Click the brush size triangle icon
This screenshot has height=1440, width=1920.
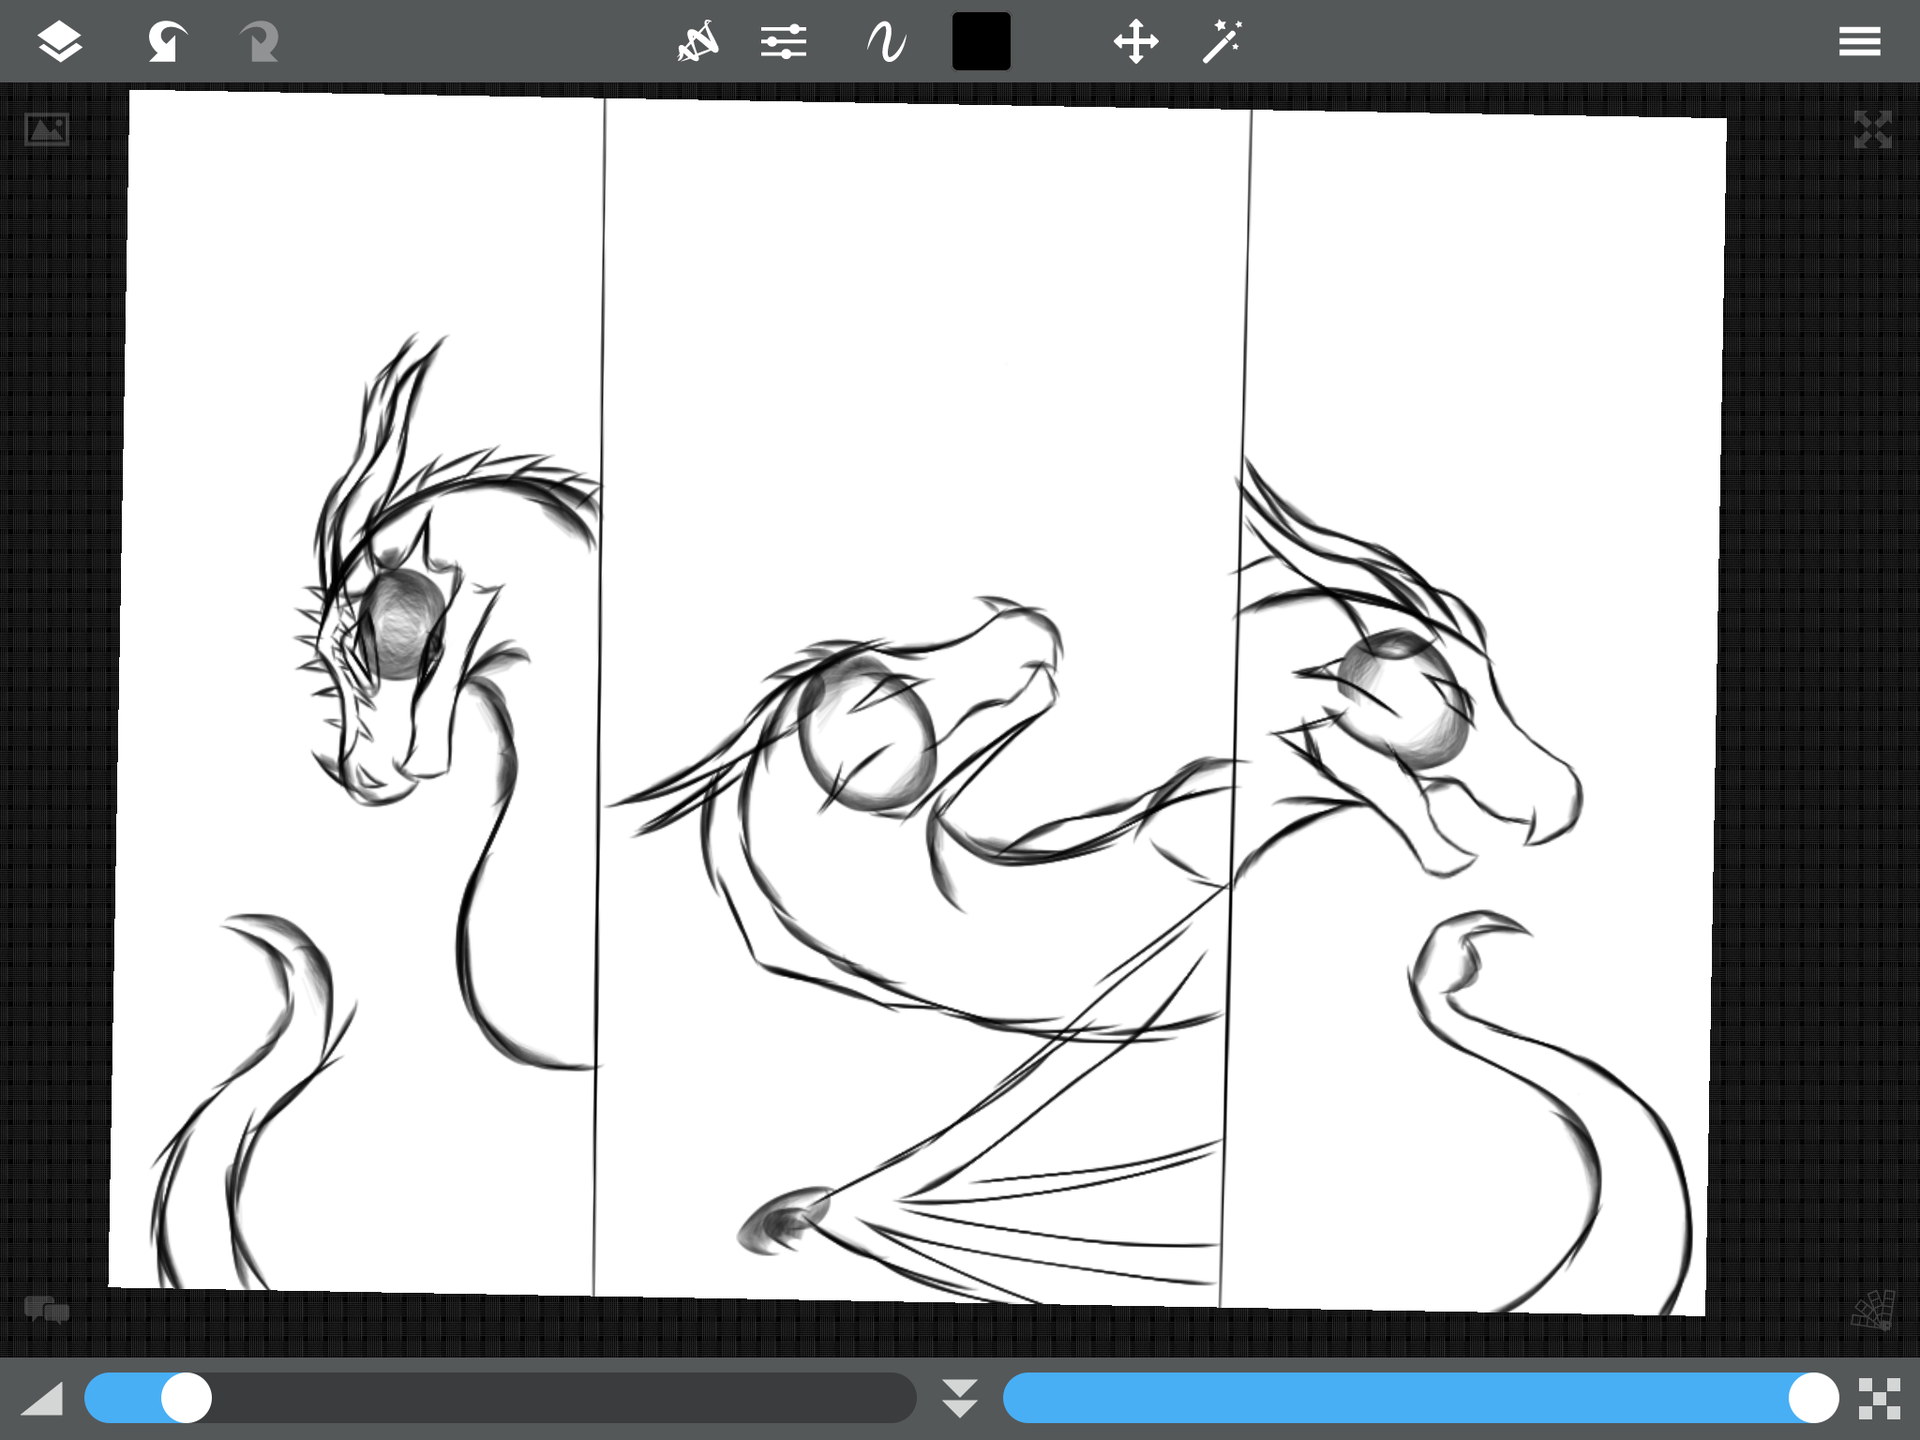42,1398
